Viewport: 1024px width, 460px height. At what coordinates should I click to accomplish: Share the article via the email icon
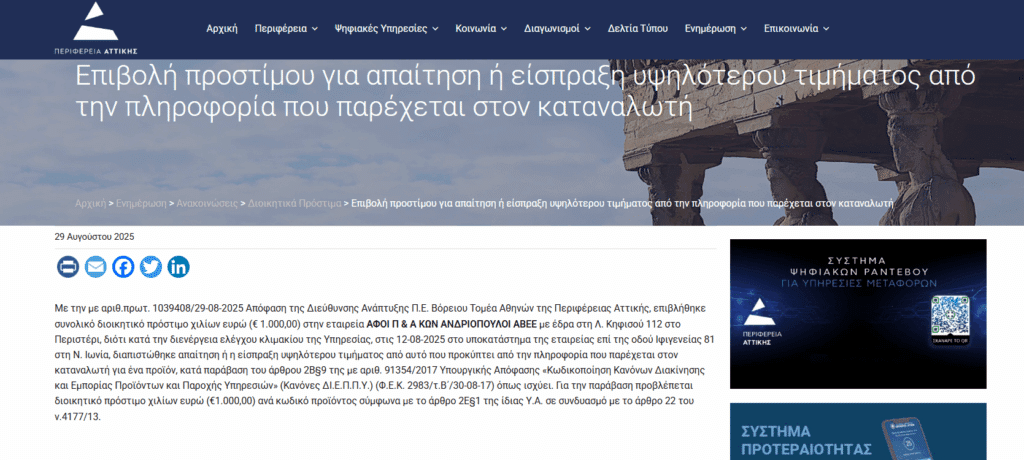pos(95,267)
